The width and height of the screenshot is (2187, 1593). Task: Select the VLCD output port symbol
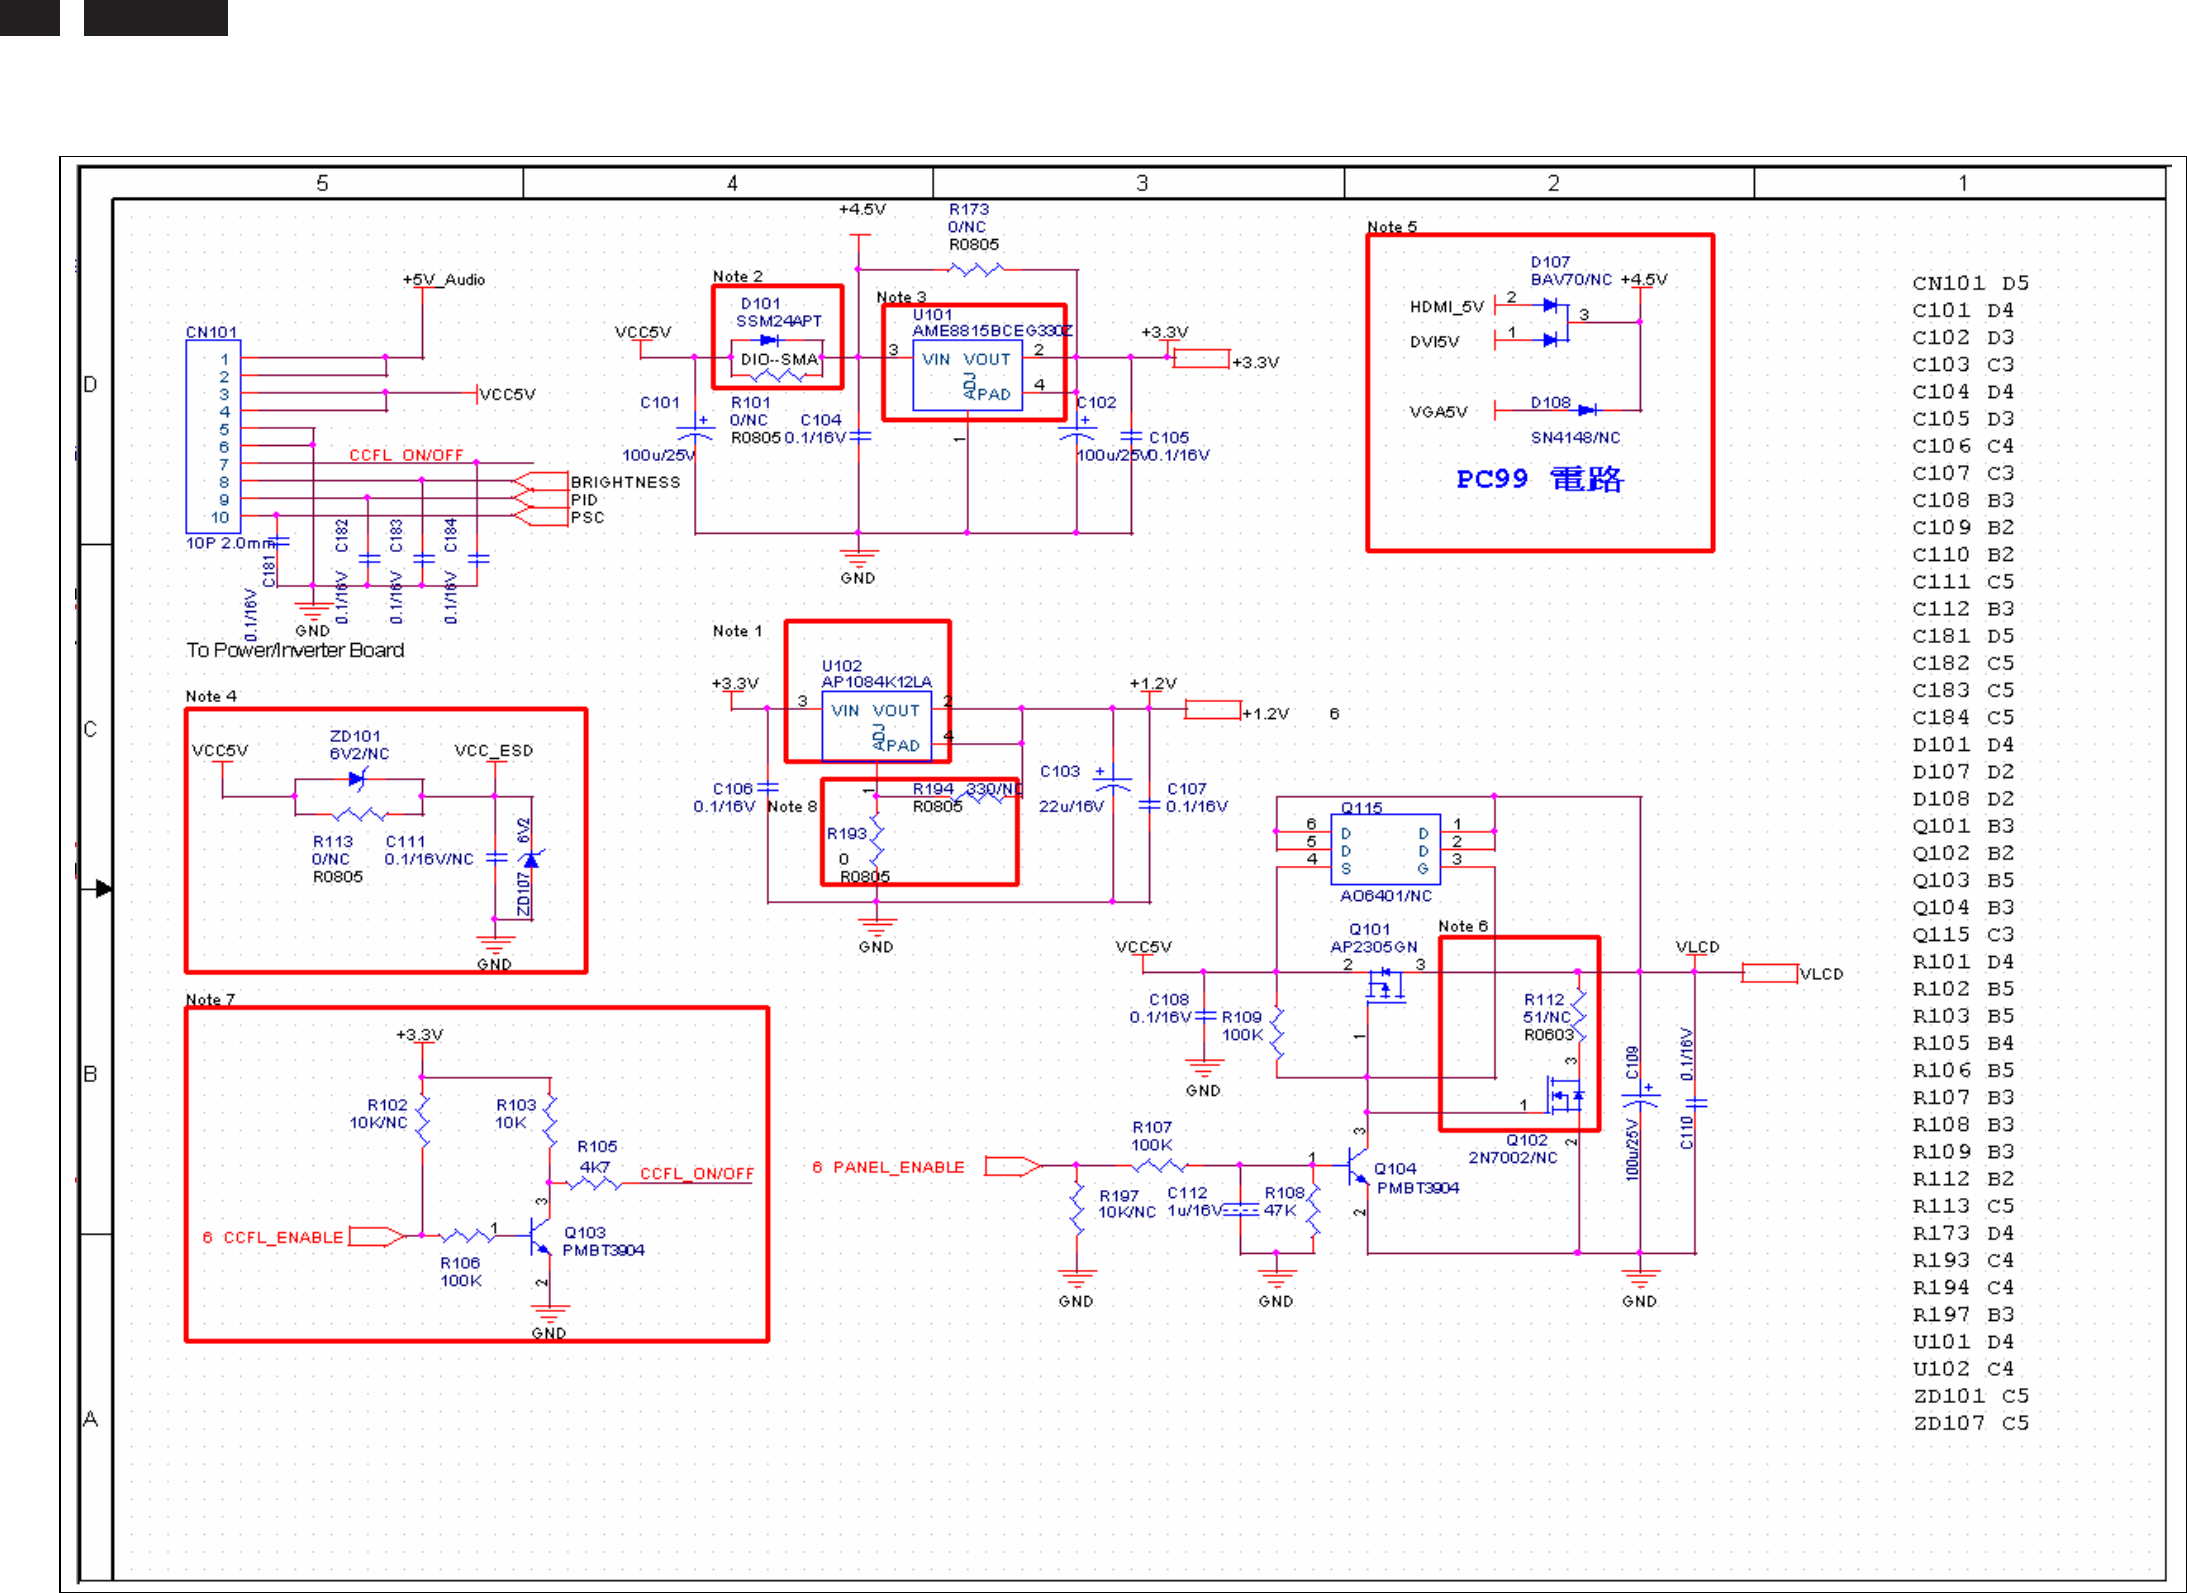pos(1768,973)
